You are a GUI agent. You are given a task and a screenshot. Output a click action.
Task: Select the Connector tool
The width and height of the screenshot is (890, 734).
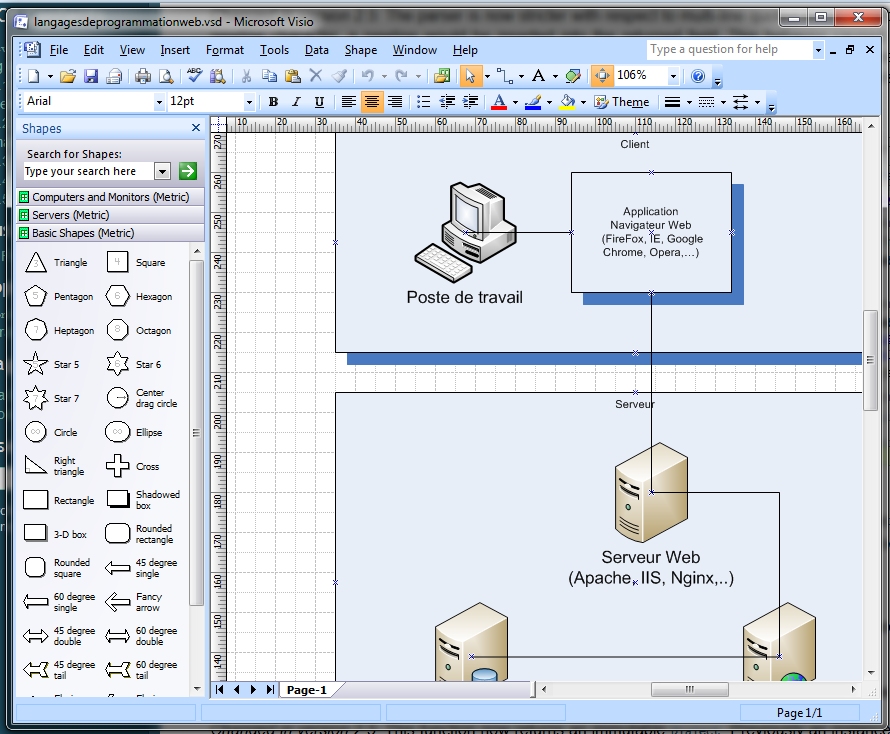(503, 76)
